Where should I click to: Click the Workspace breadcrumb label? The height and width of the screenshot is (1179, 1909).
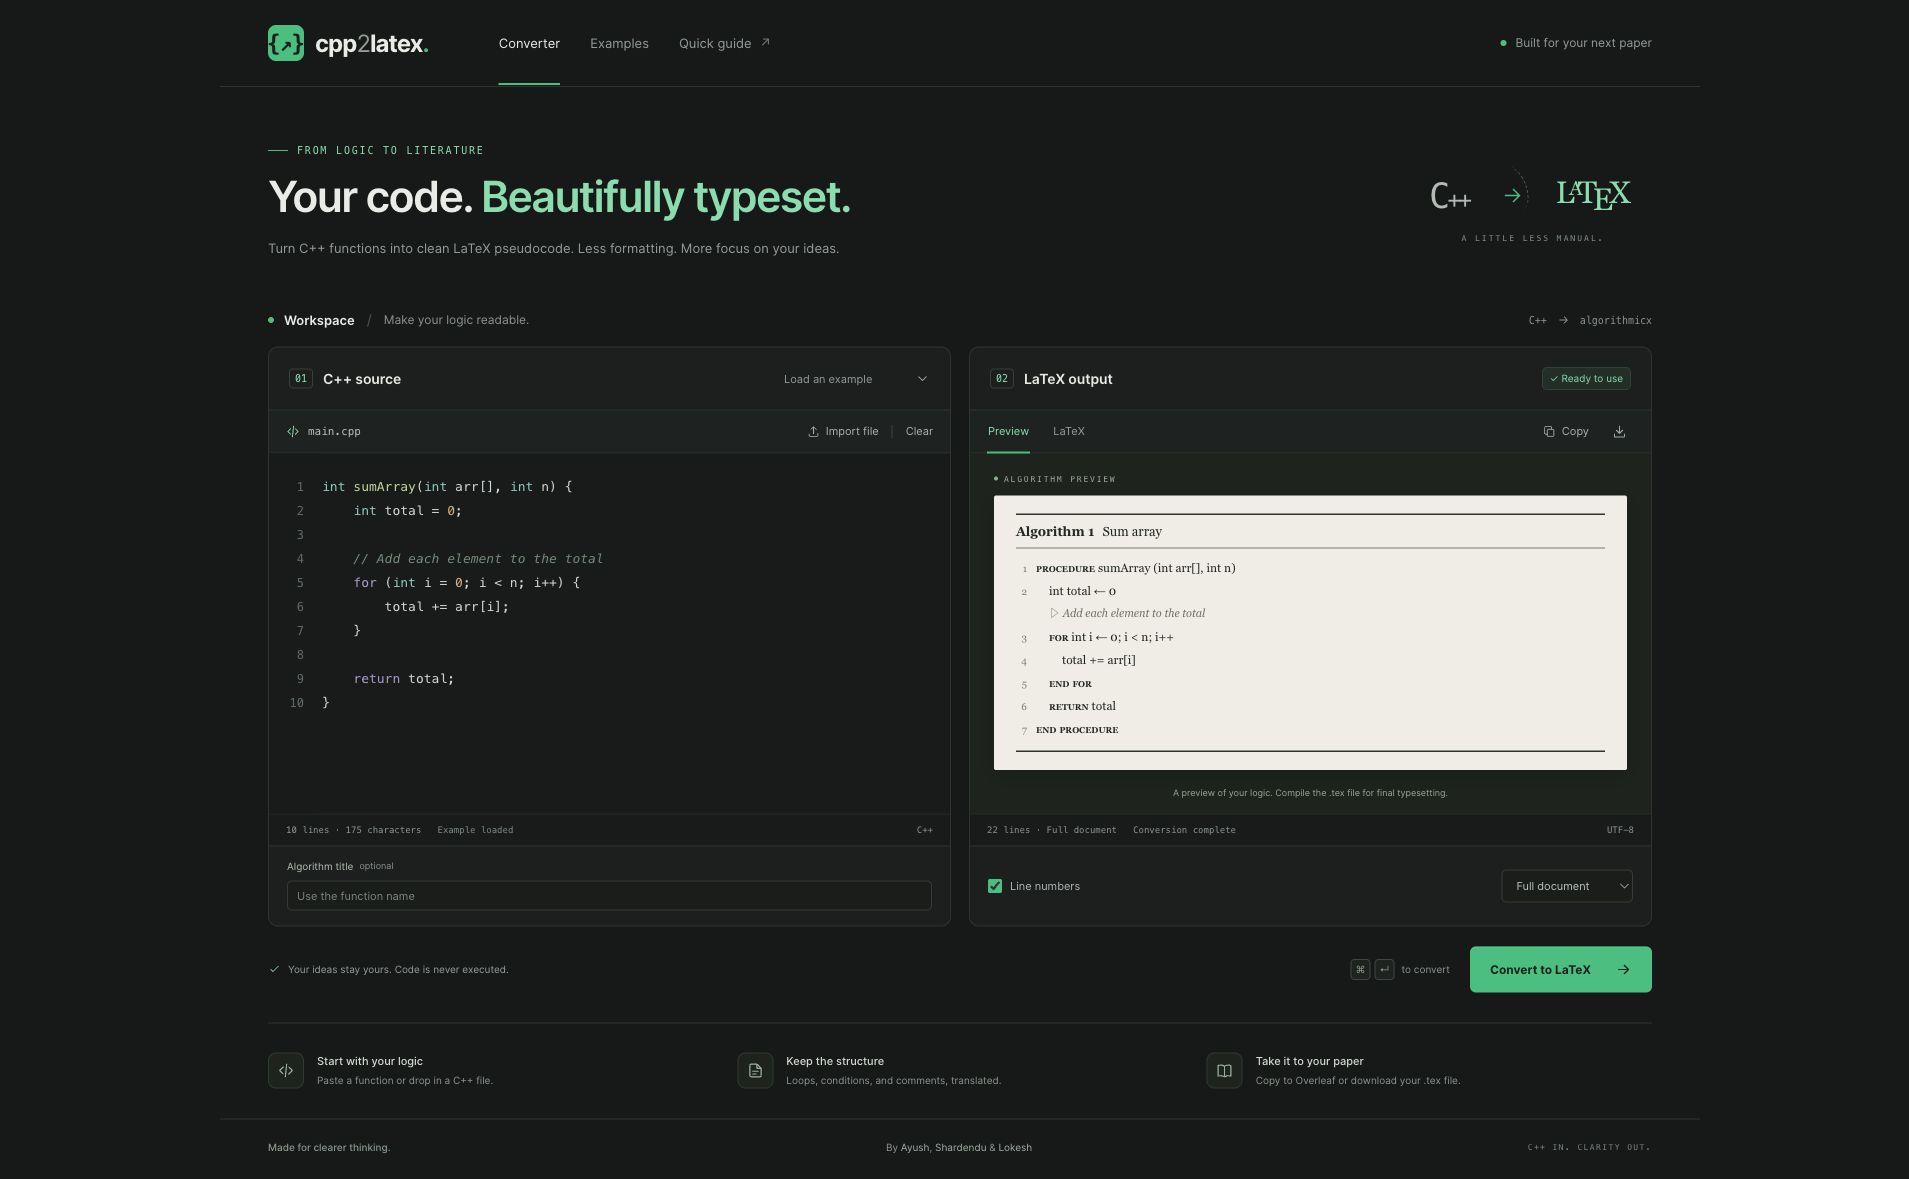point(319,320)
